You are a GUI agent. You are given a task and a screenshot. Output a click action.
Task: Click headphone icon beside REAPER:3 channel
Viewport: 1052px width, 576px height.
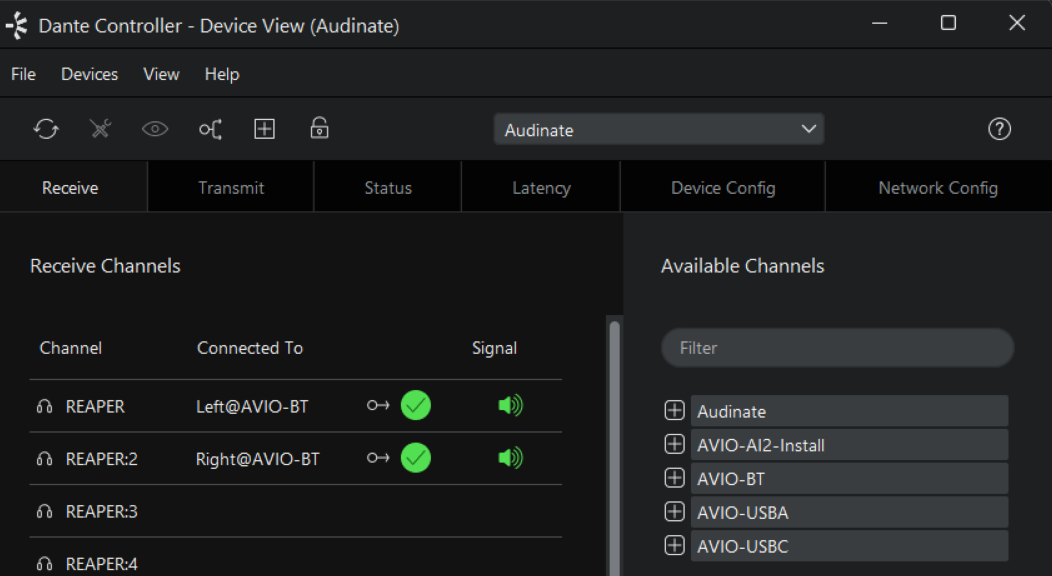(x=44, y=512)
